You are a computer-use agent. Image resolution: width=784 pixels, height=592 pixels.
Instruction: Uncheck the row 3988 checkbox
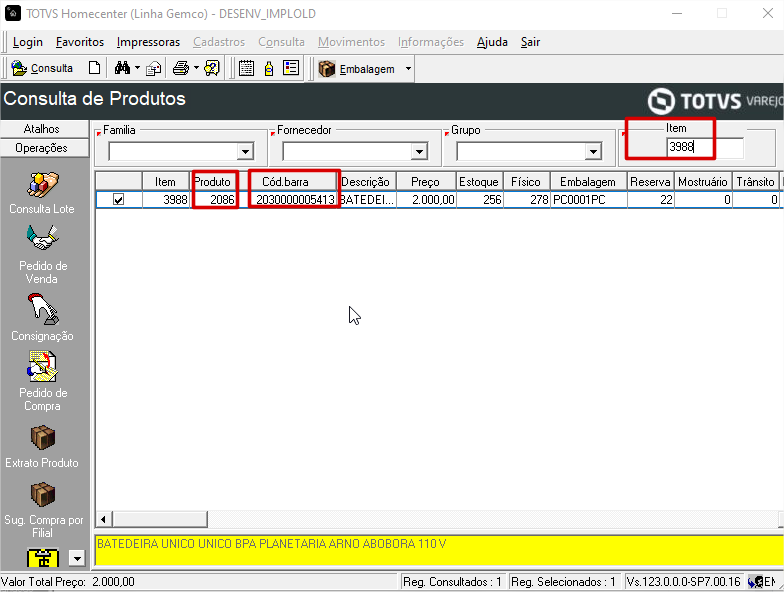118,200
